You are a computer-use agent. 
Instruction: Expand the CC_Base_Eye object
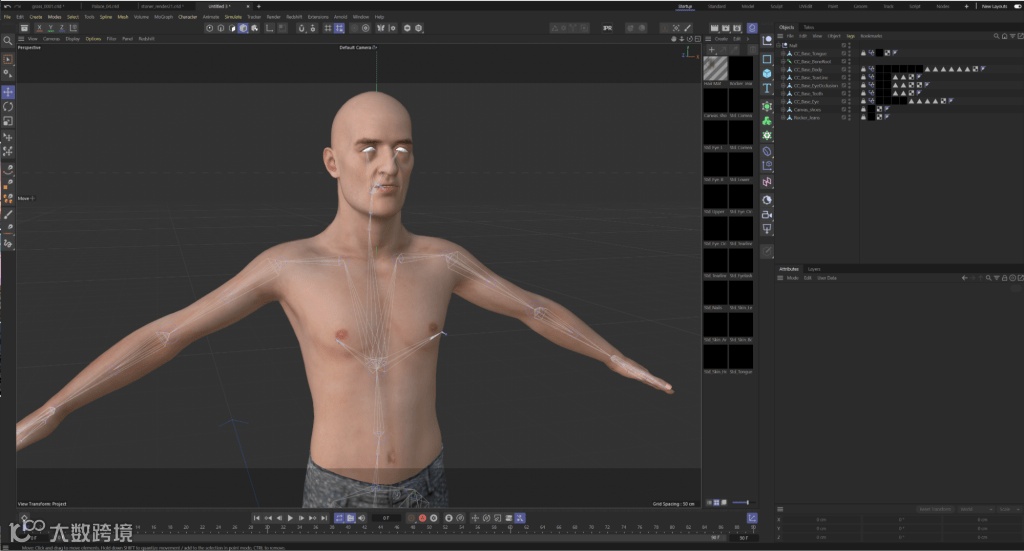783,101
